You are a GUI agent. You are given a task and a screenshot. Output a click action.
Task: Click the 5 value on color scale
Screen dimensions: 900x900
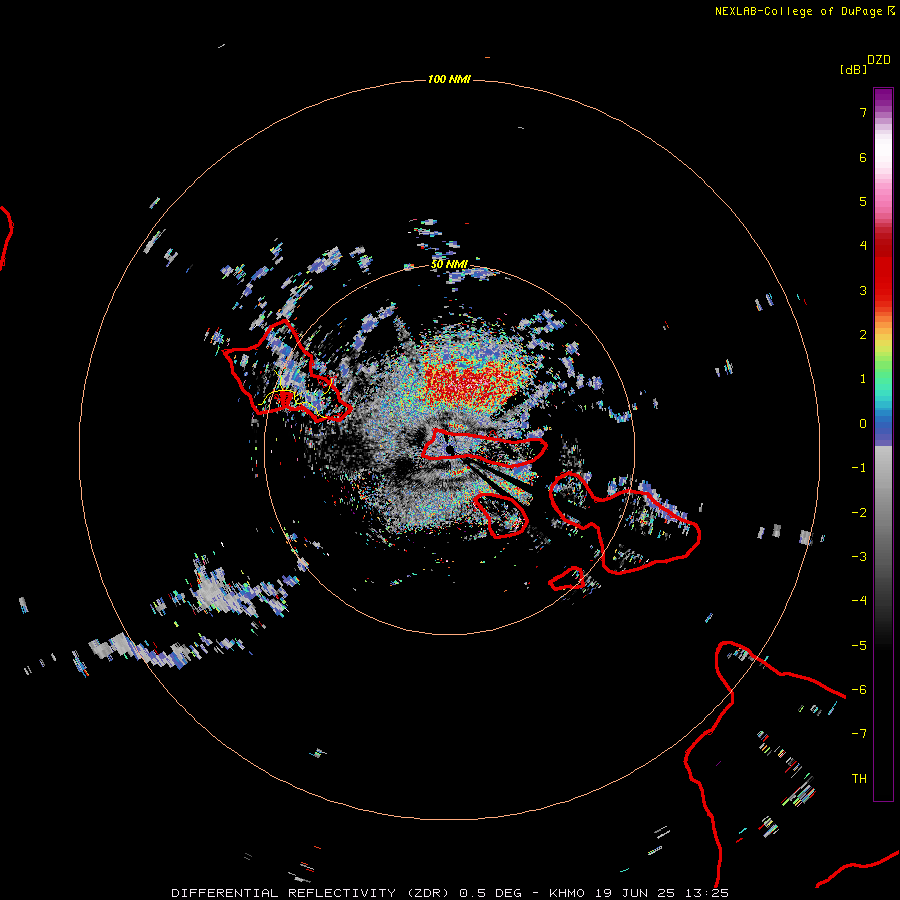(863, 201)
